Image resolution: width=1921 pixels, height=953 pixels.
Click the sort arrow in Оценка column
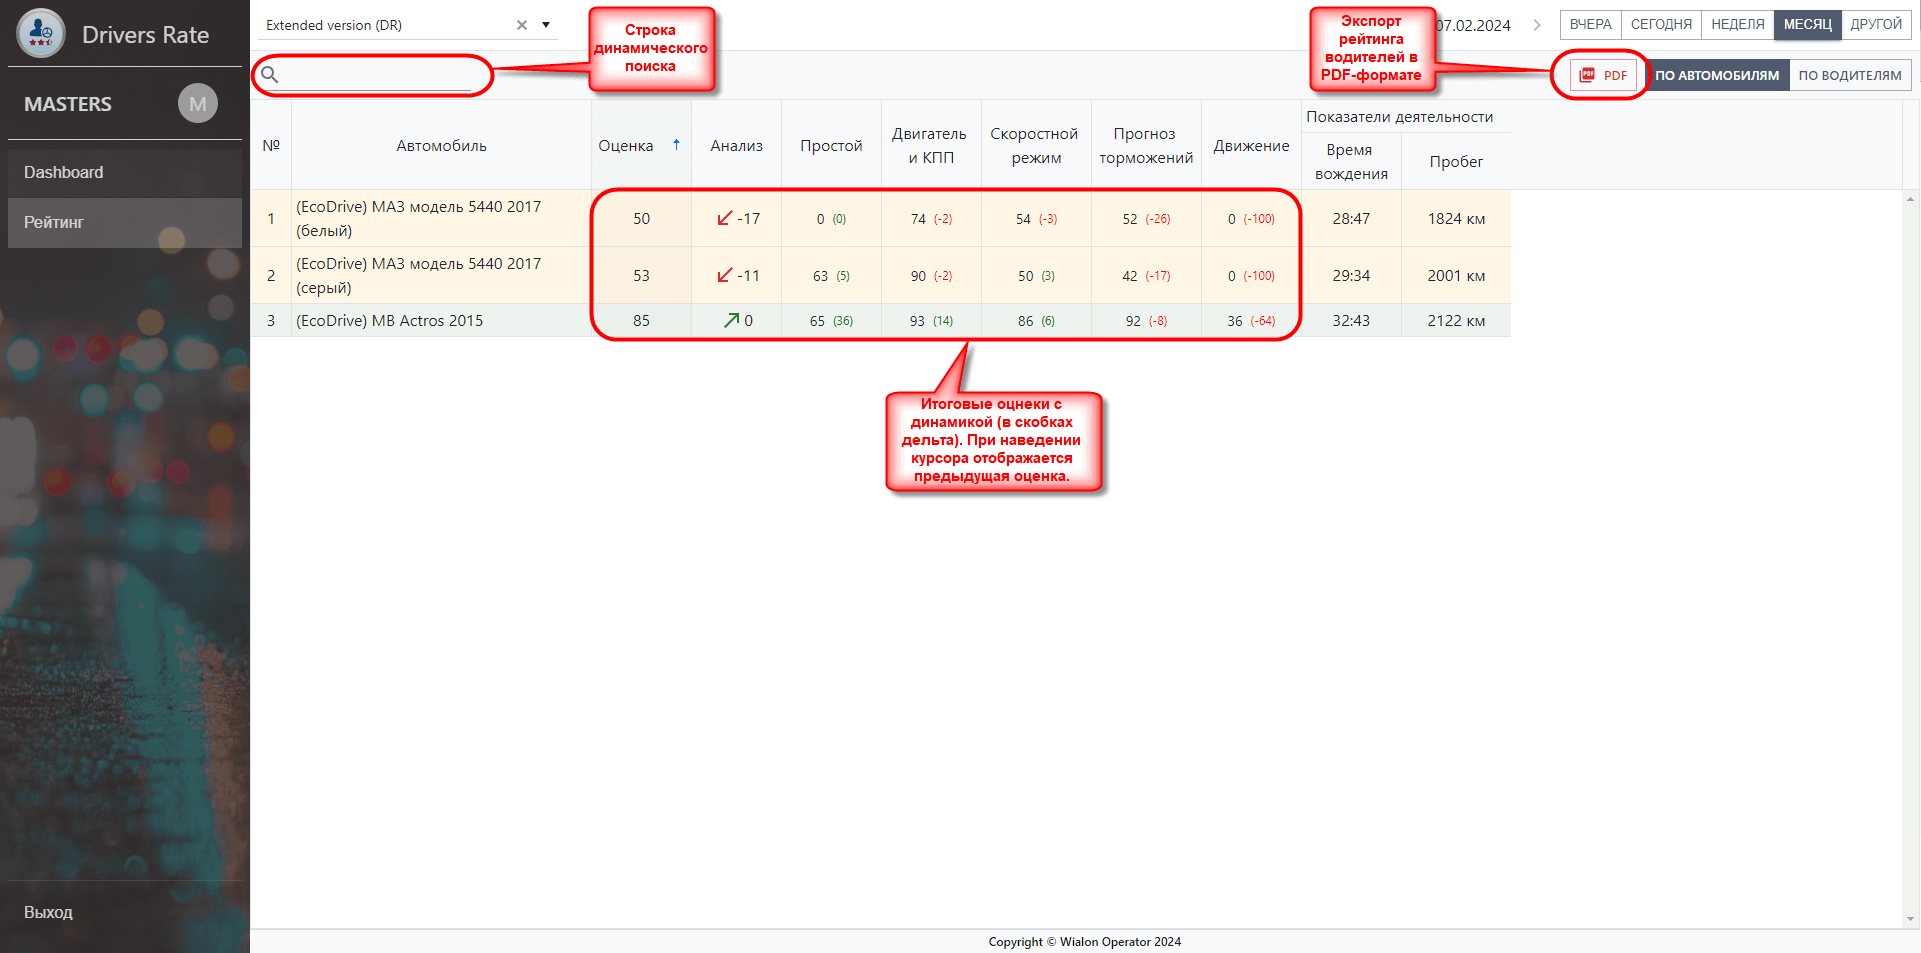[x=677, y=145]
